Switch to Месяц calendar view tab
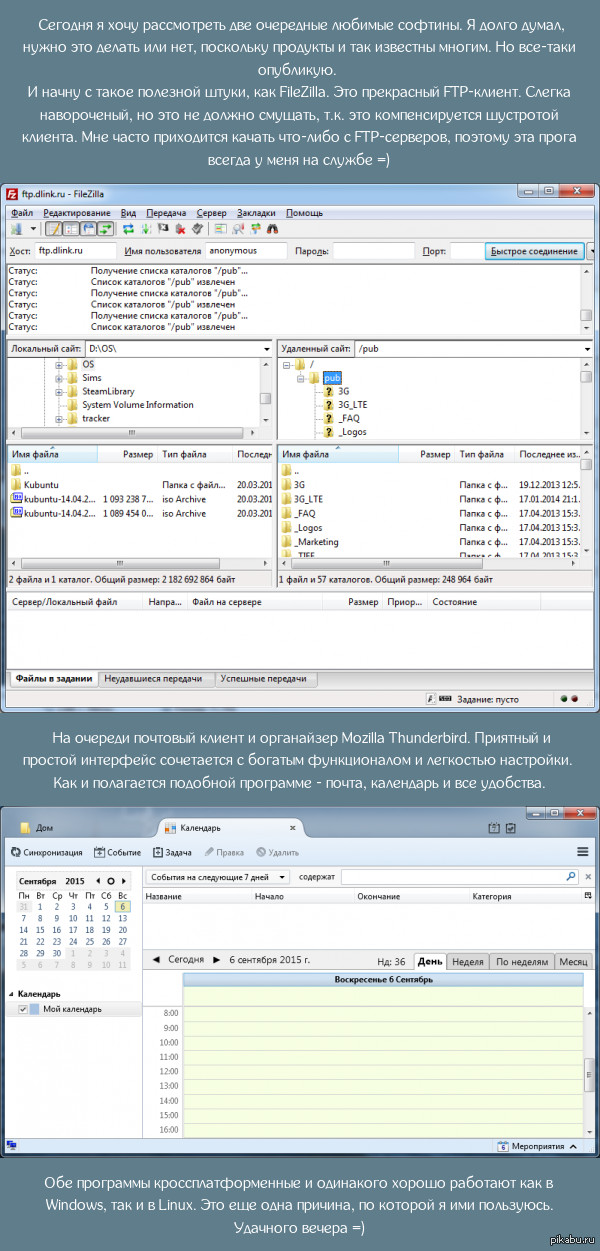Viewport: 600px width, 1251px height. [573, 961]
